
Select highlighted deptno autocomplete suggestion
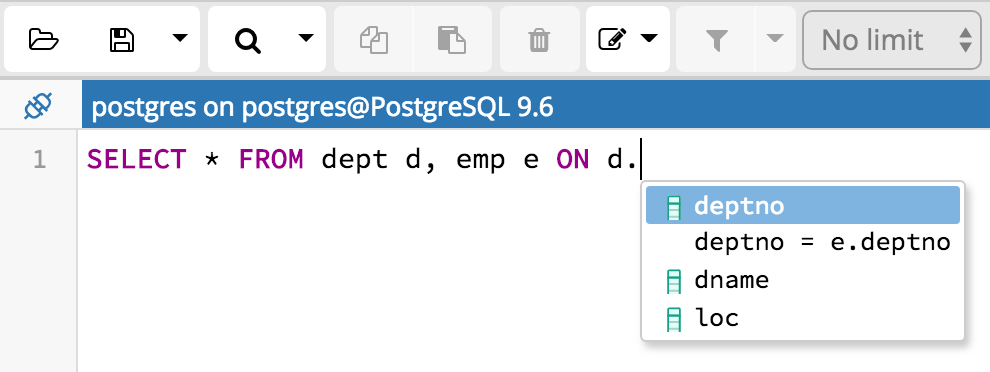point(802,206)
